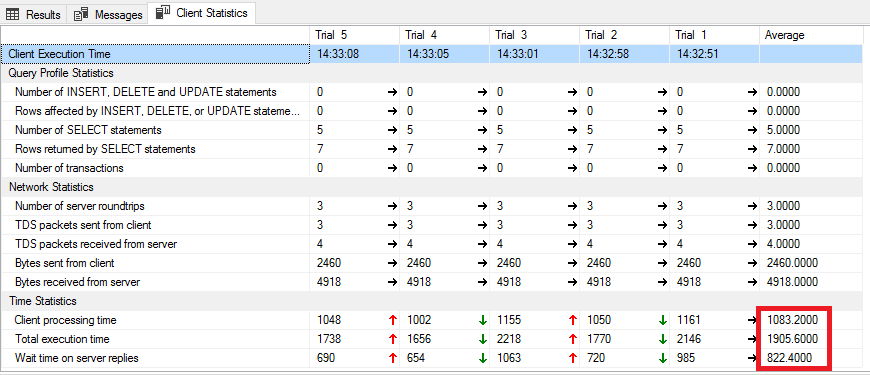Click execution time cell 14:33:05
Viewport: 870px width, 375px height.
tap(428, 54)
